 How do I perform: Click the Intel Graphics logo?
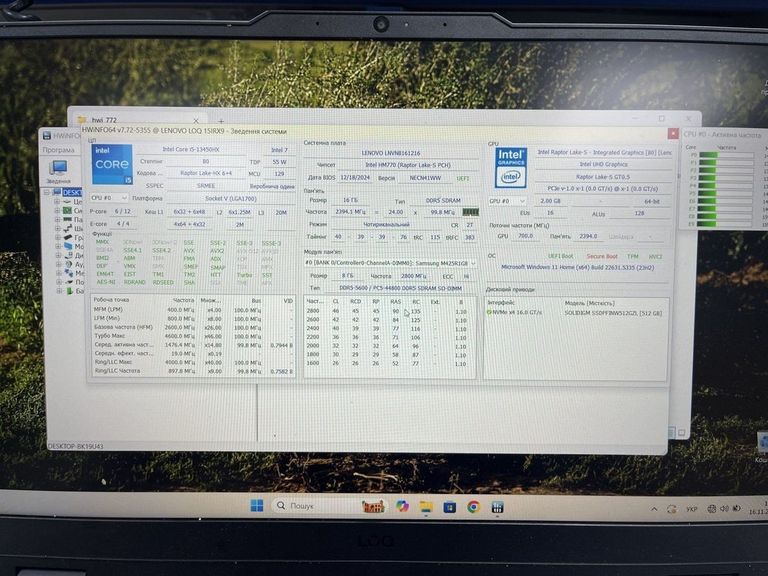pyautogui.click(x=510, y=167)
